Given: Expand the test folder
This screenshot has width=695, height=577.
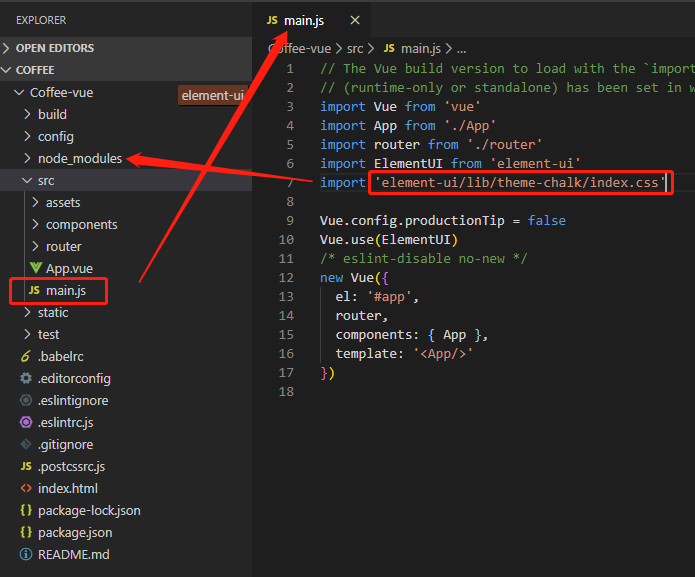Looking at the screenshot, I should pos(48,335).
